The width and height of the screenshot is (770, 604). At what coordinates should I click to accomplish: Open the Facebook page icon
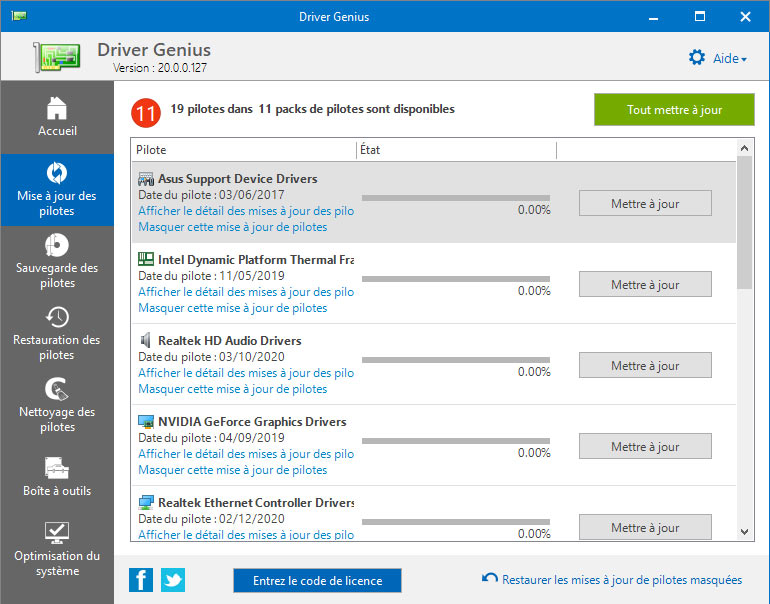coord(141,580)
